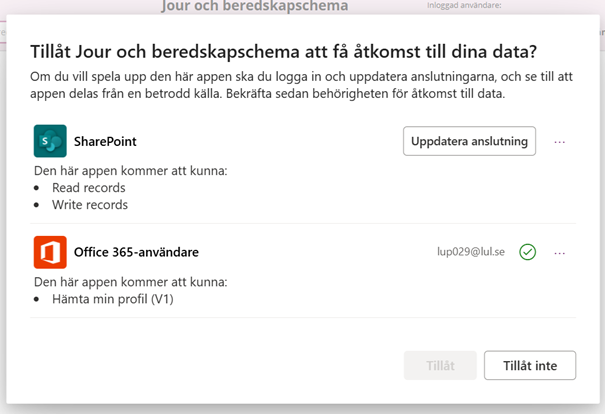Select the lup029@lul.se account text

click(x=471, y=252)
